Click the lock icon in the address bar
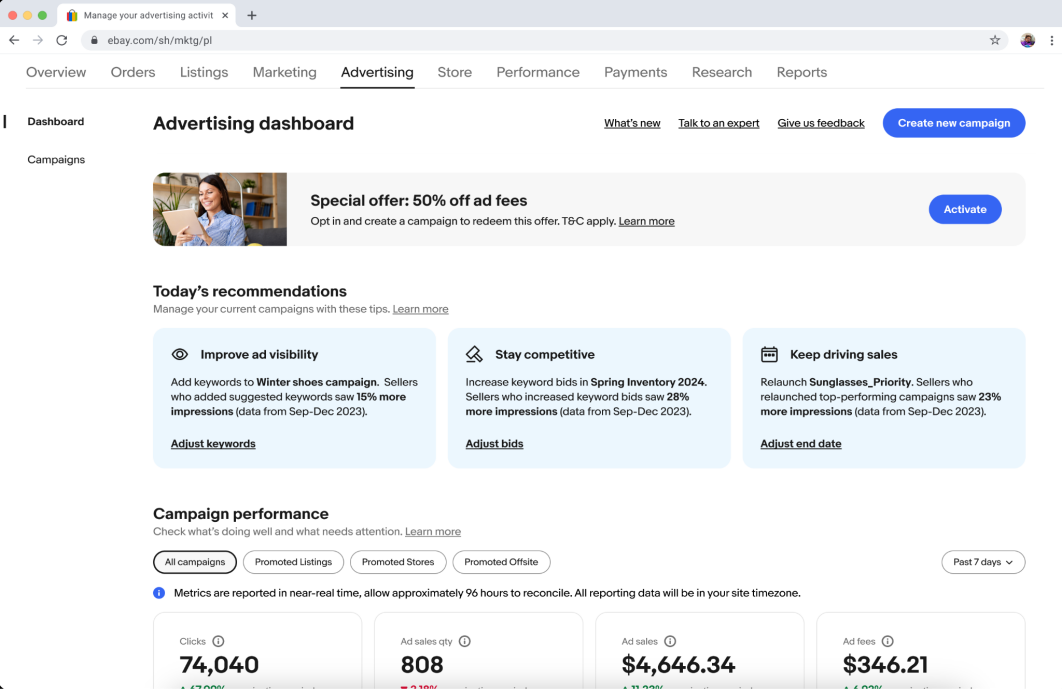 (94, 40)
